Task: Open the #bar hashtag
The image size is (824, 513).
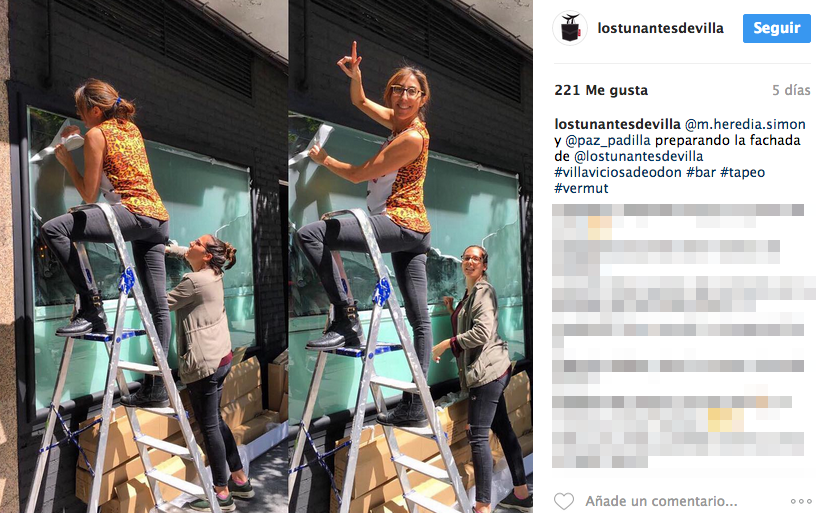Action: (701, 172)
